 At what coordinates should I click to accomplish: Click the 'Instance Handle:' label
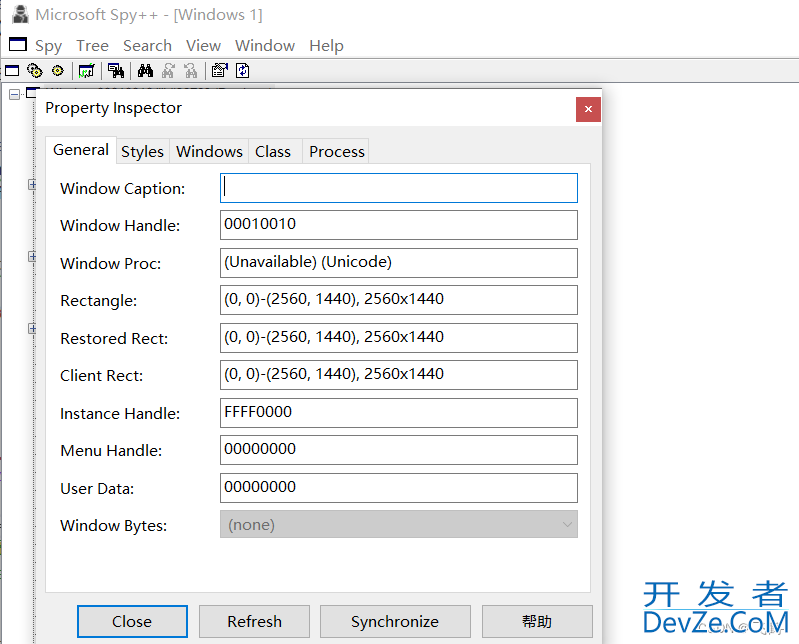(x=120, y=413)
